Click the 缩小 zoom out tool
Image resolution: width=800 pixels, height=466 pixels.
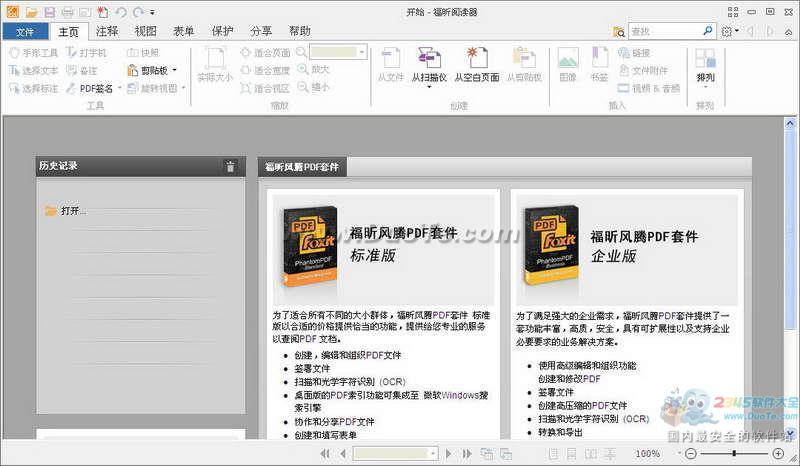coord(314,87)
